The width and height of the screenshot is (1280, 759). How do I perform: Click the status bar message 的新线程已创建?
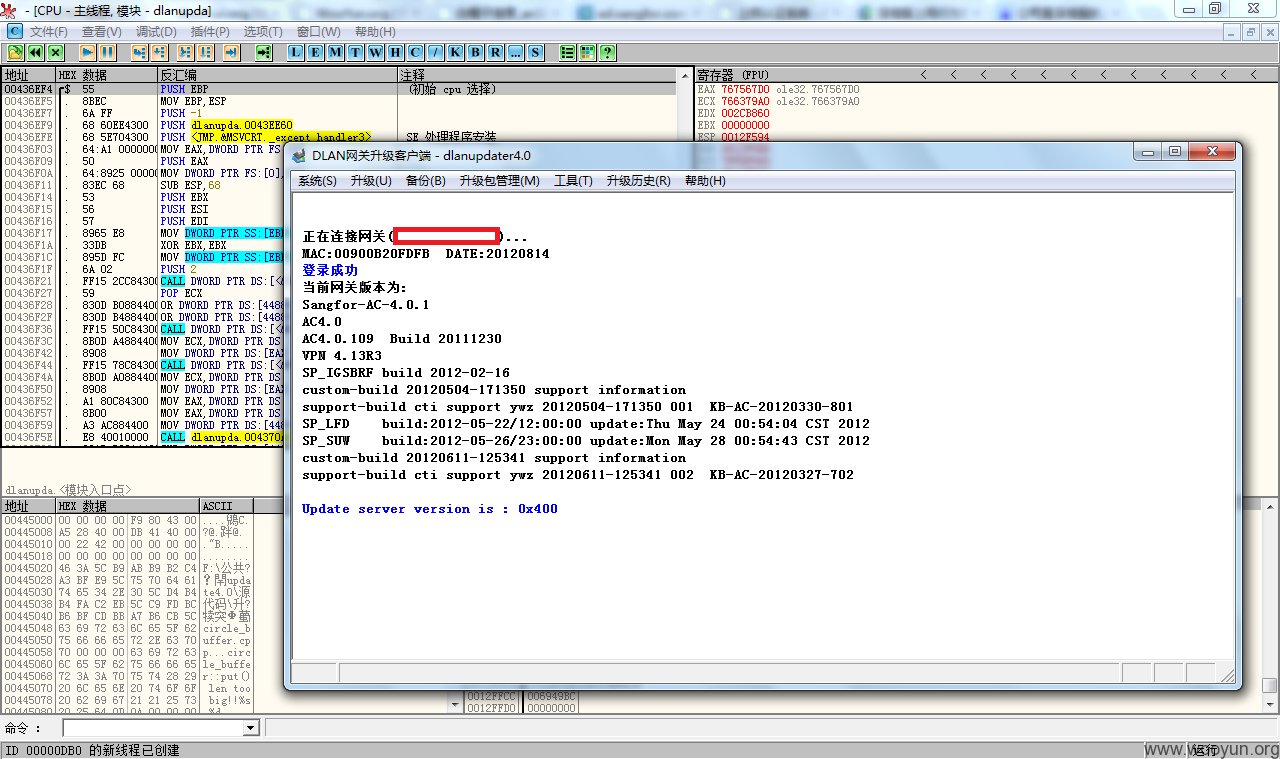[x=134, y=750]
